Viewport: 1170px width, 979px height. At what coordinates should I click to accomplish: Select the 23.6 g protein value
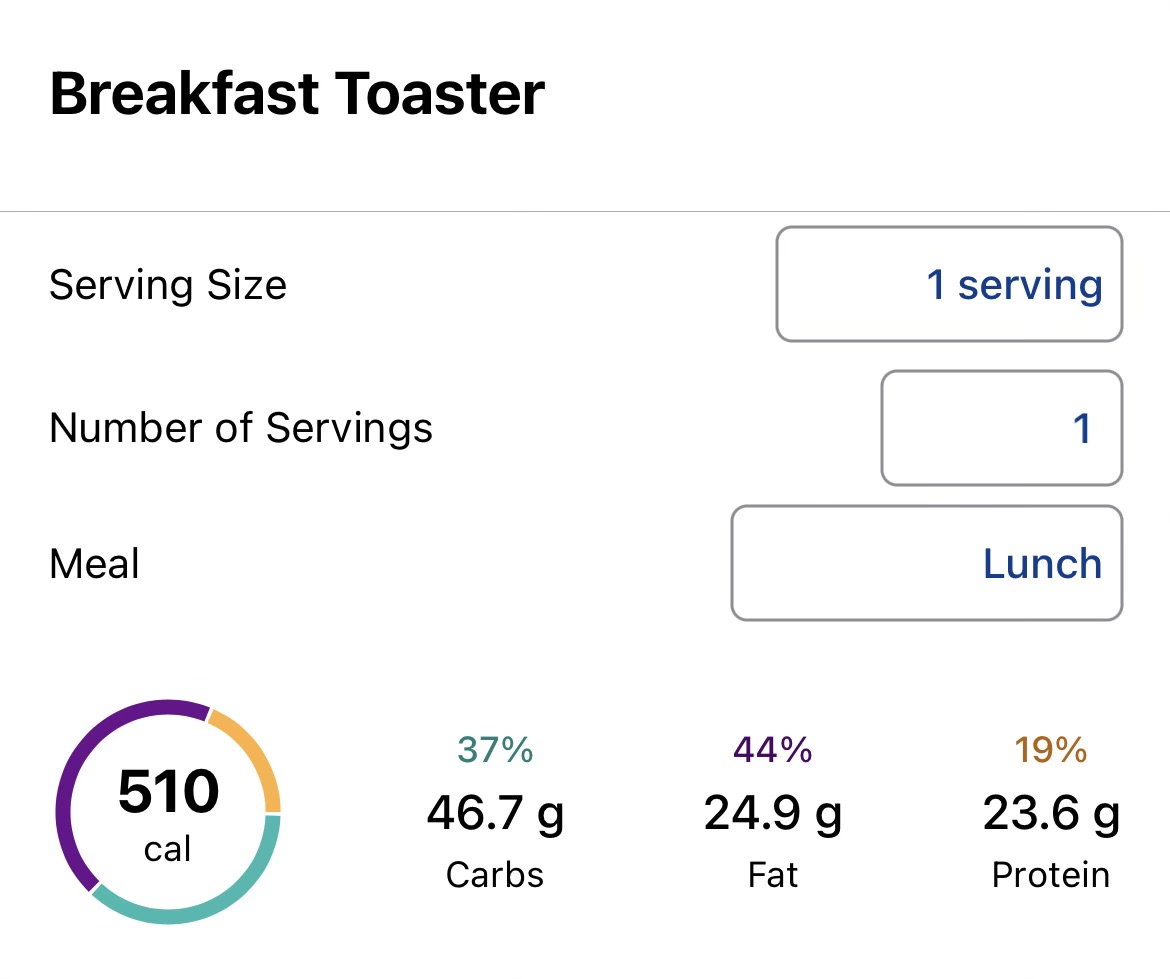click(1051, 814)
